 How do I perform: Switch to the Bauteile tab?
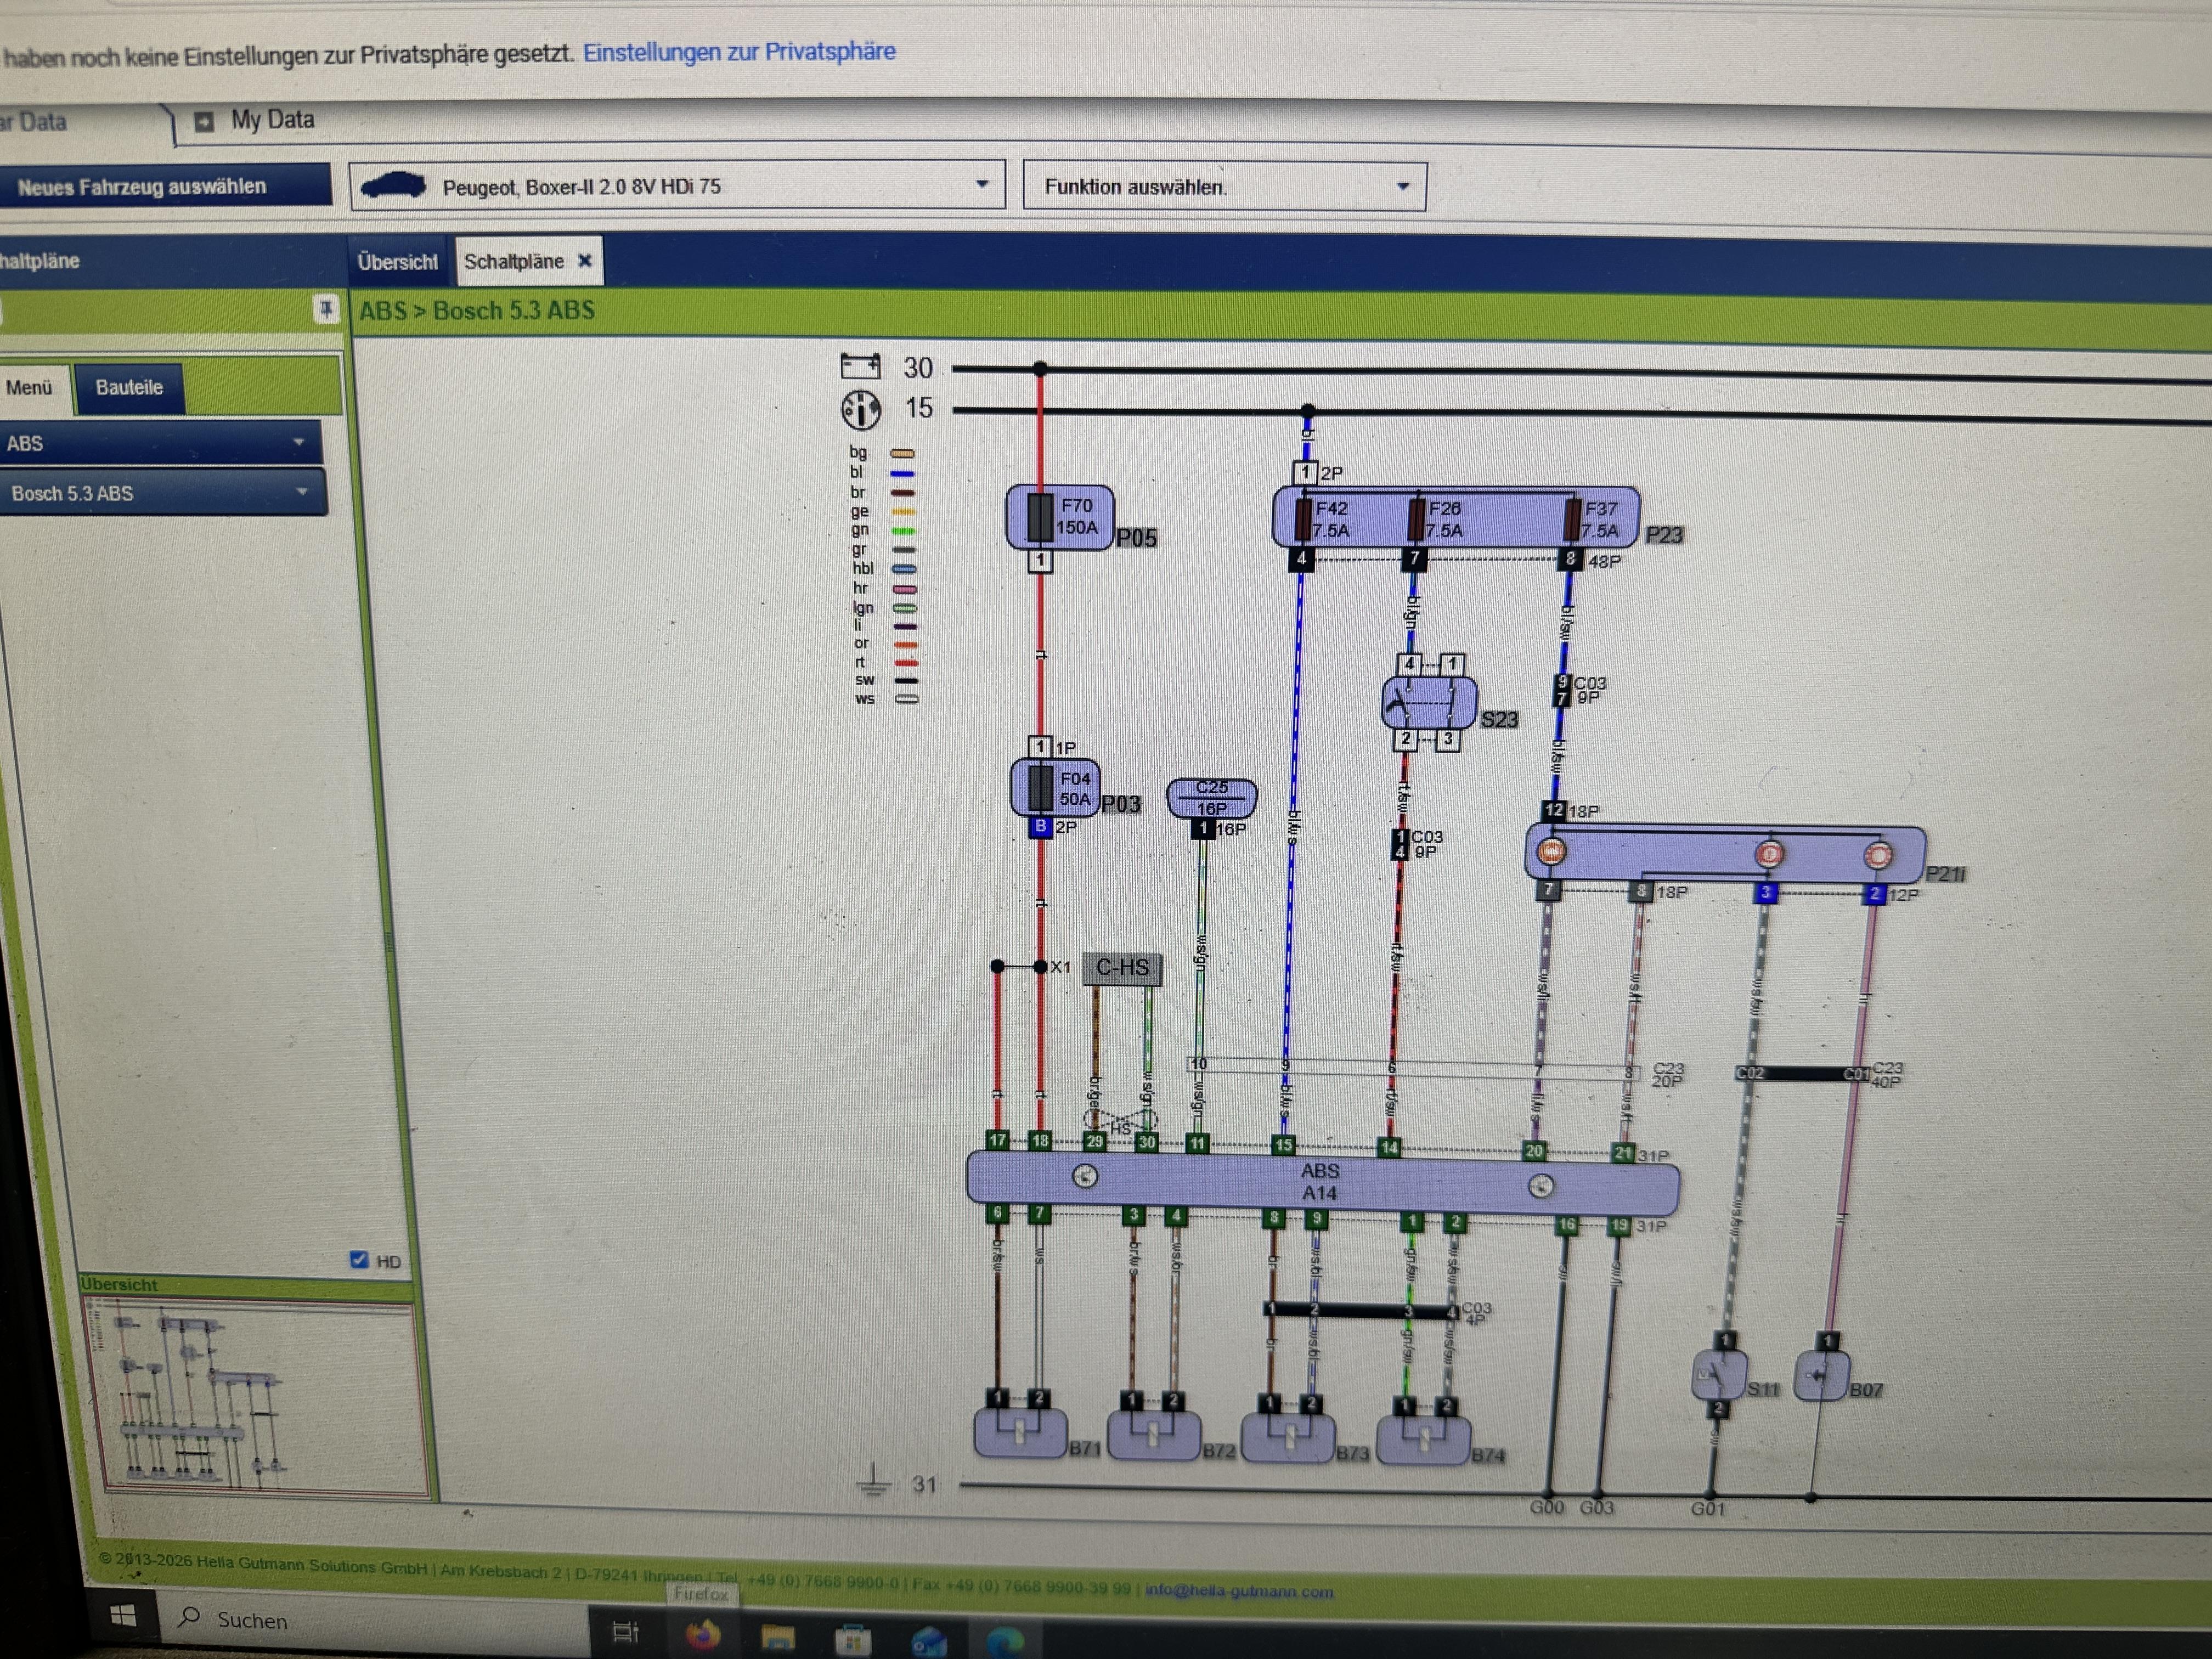point(129,388)
